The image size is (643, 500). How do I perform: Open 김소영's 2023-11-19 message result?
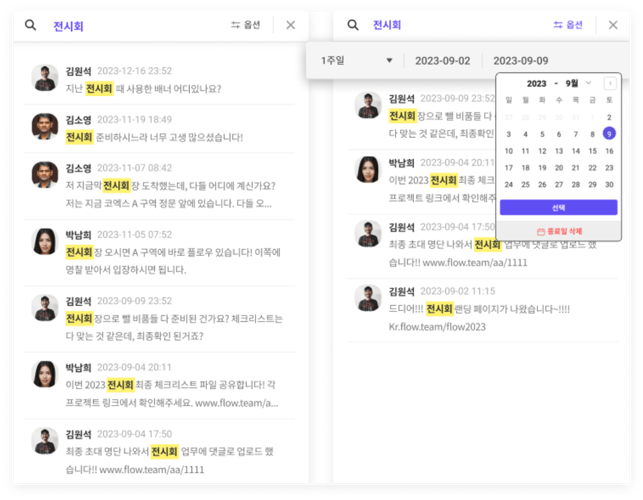tap(160, 128)
